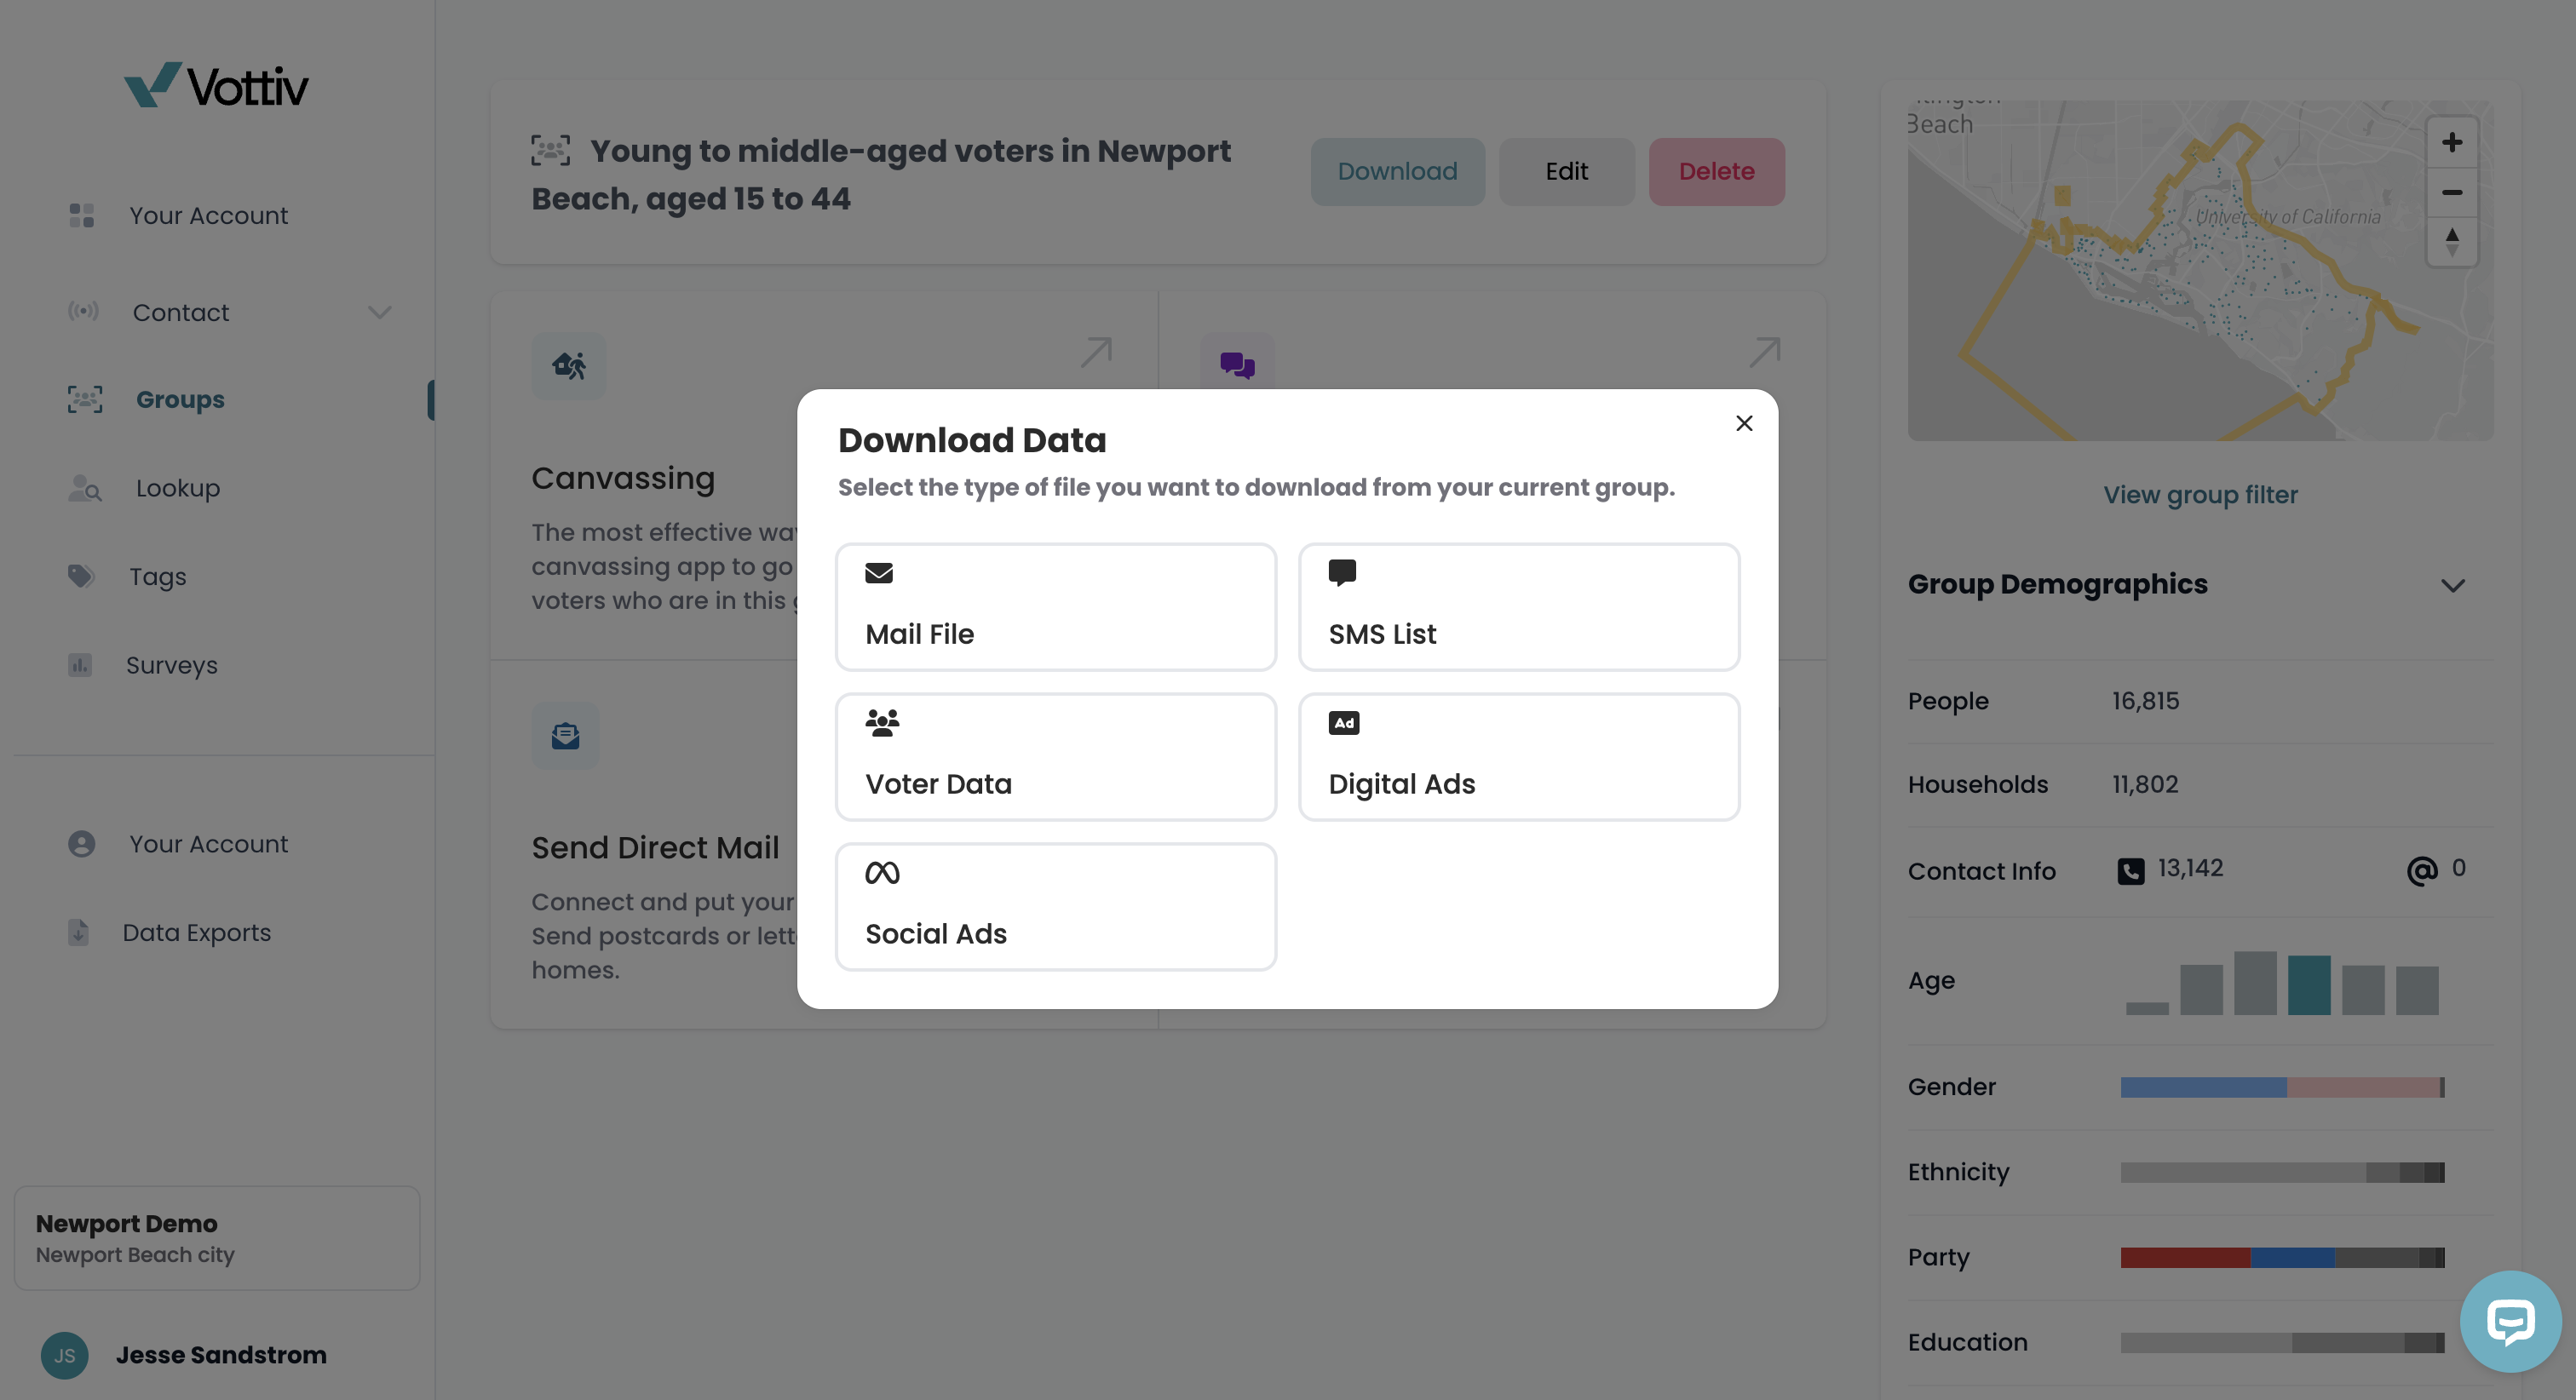Image resolution: width=2576 pixels, height=1400 pixels.
Task: Click the red segment of Party bar
Action: [2186, 1257]
